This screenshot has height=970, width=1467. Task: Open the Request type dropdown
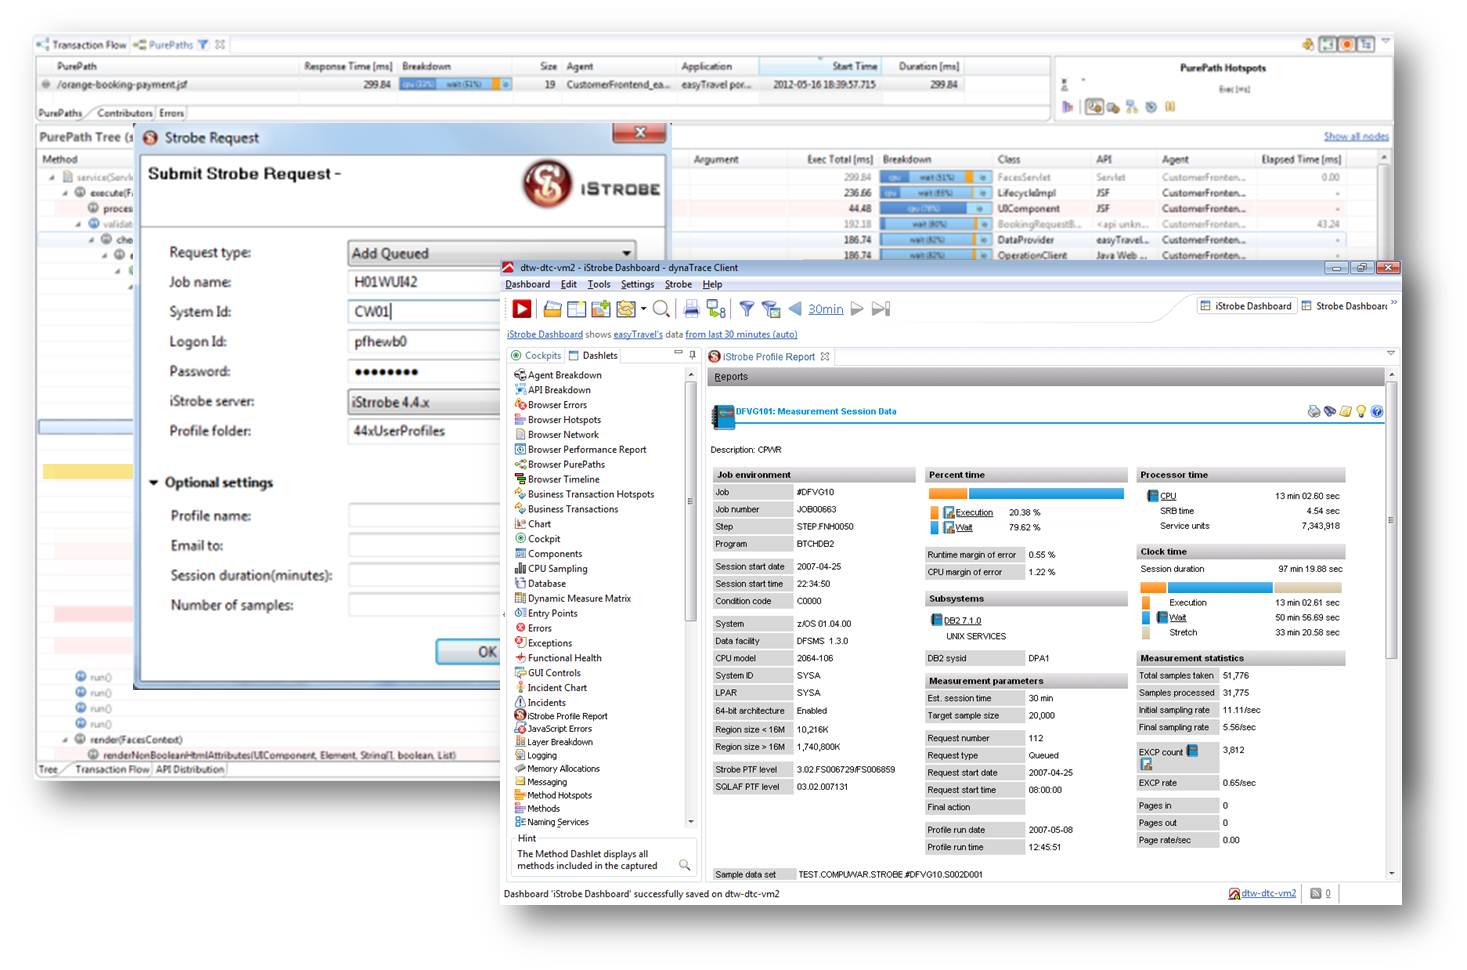pos(626,253)
